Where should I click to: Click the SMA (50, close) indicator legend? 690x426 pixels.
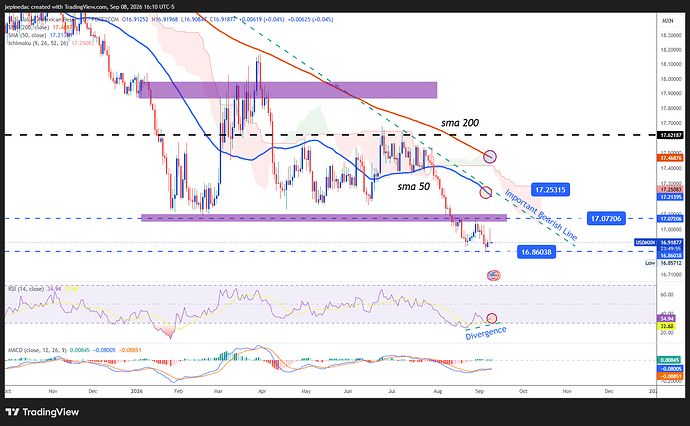click(37, 35)
